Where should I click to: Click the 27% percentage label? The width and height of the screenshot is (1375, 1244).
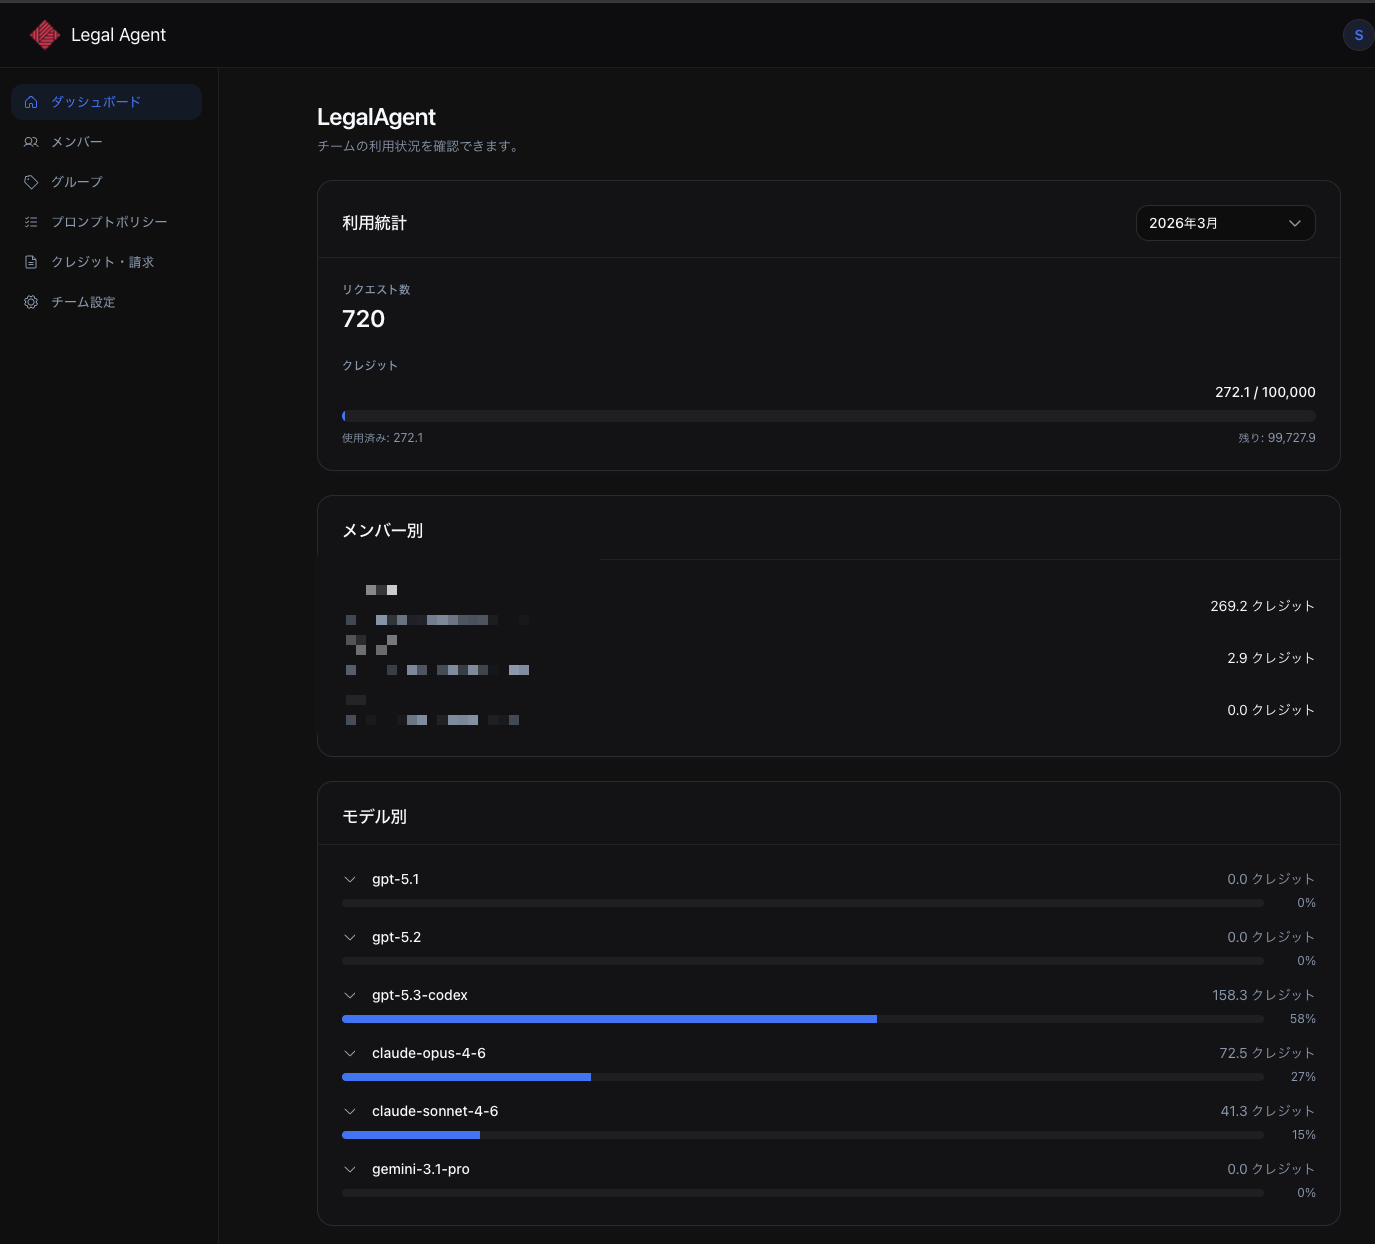click(1302, 1077)
